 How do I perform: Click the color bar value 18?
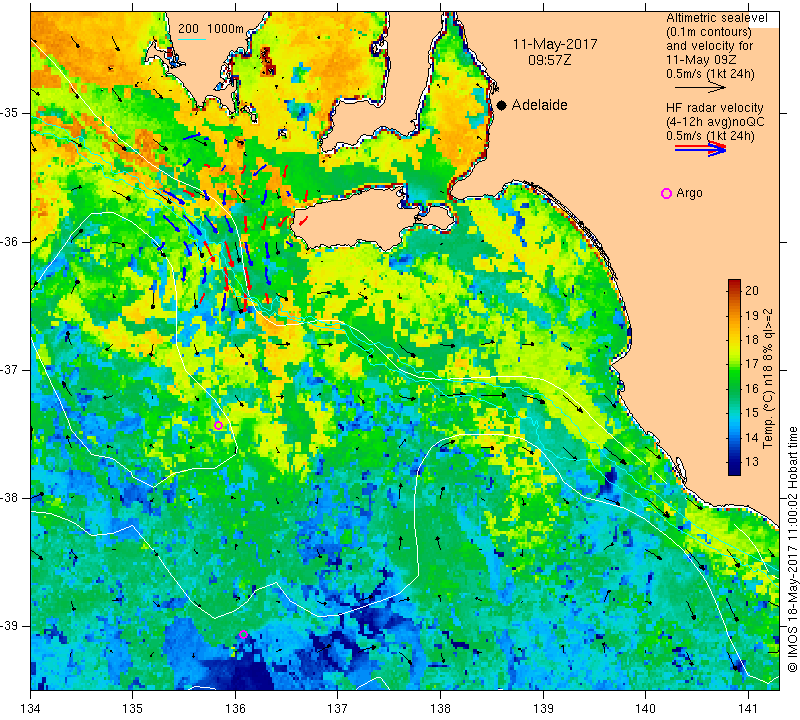(x=752, y=340)
